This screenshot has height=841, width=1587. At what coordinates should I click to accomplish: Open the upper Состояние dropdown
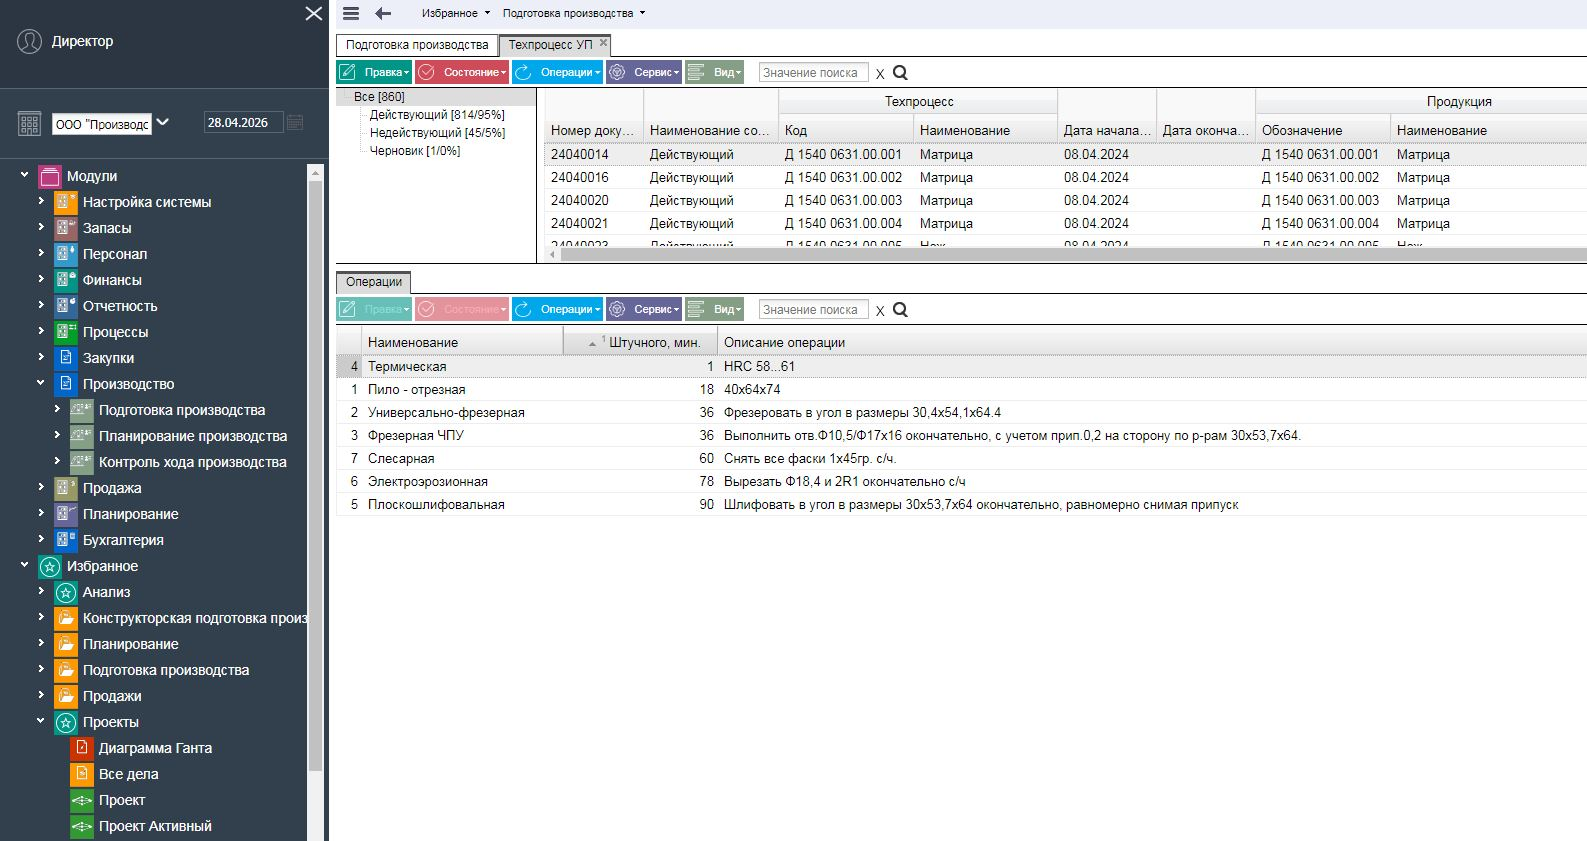pos(462,72)
